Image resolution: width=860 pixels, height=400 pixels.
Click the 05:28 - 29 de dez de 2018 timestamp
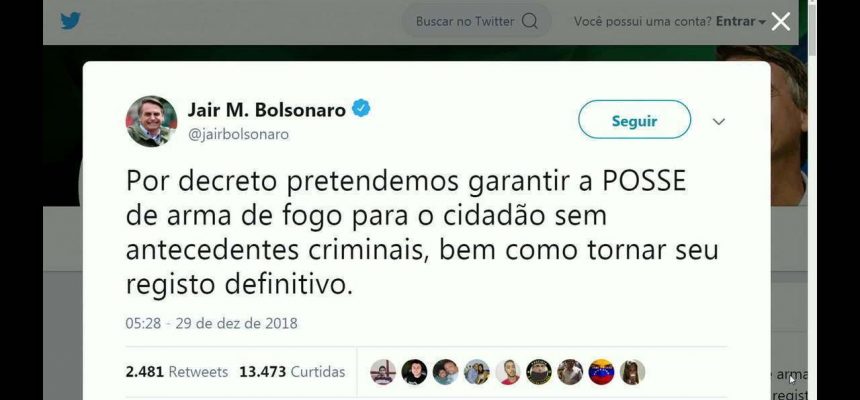tap(211, 323)
